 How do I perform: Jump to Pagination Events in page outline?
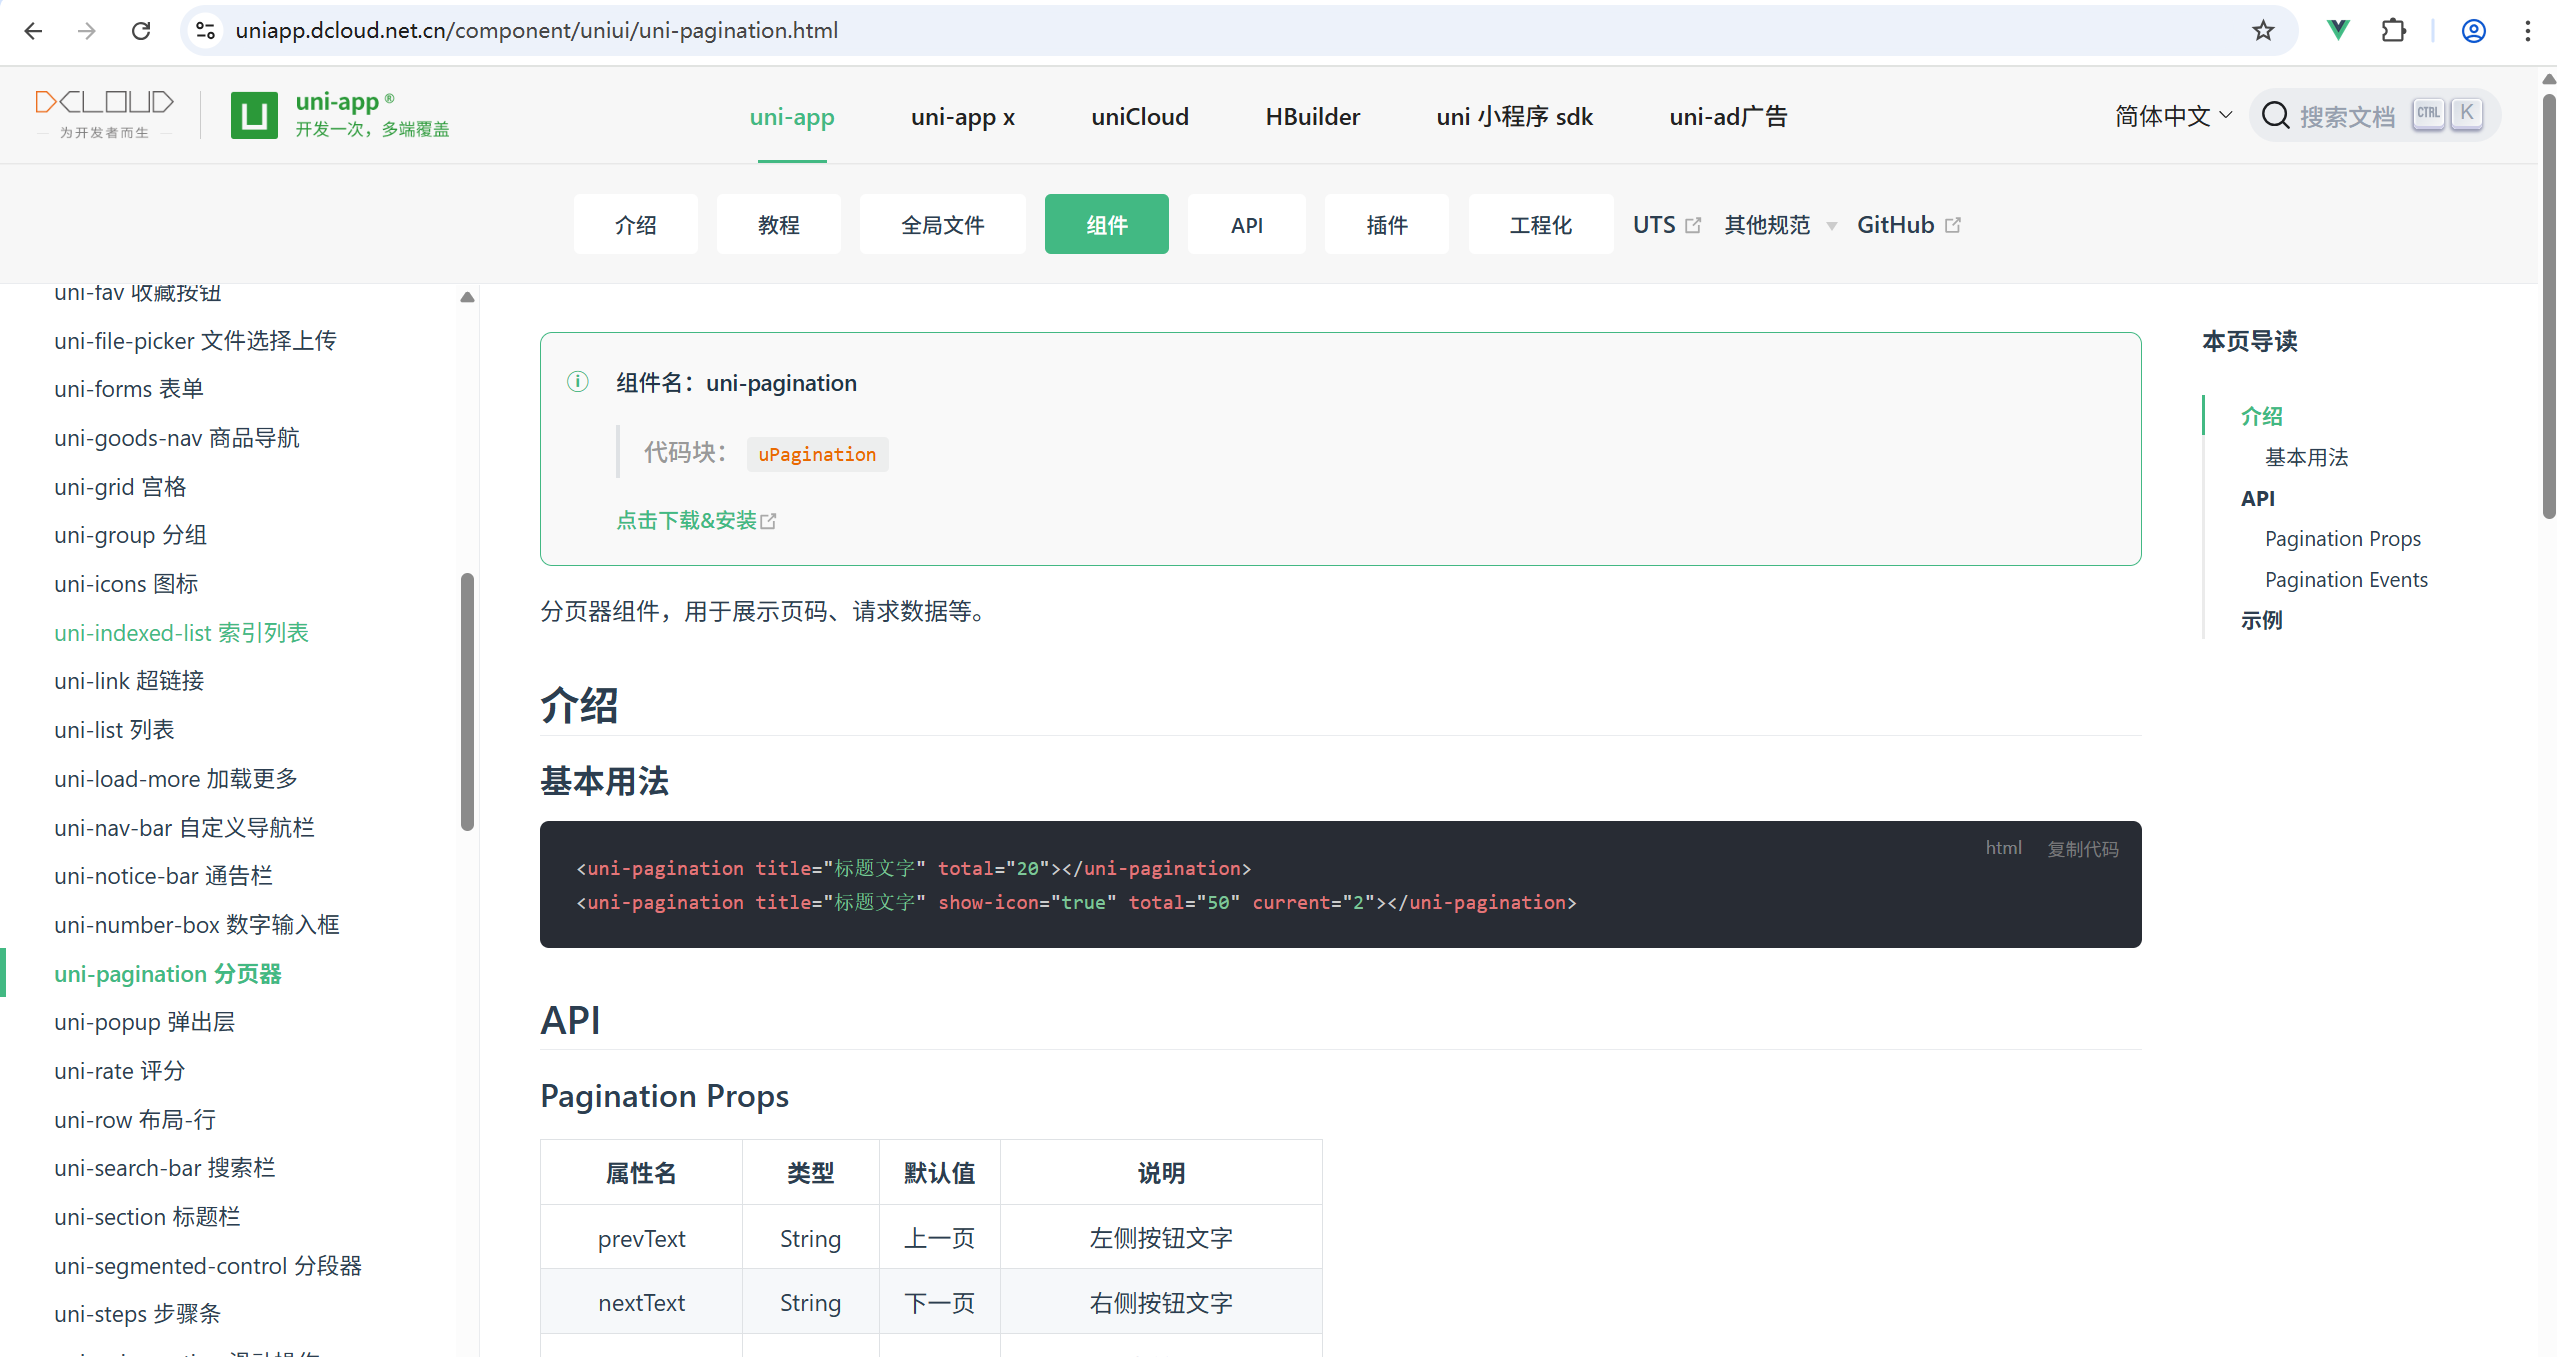(x=2346, y=580)
